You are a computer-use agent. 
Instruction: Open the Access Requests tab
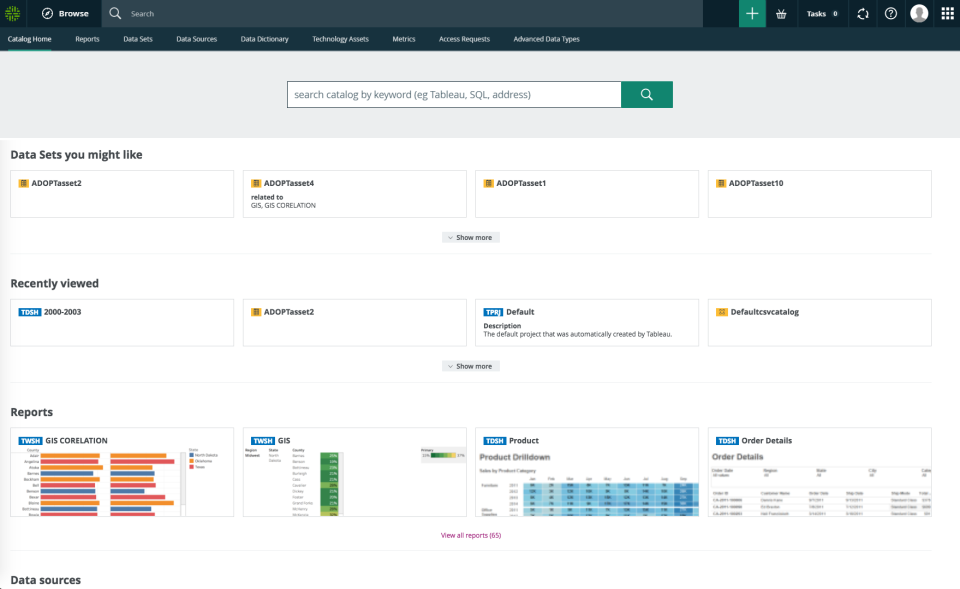tap(464, 39)
